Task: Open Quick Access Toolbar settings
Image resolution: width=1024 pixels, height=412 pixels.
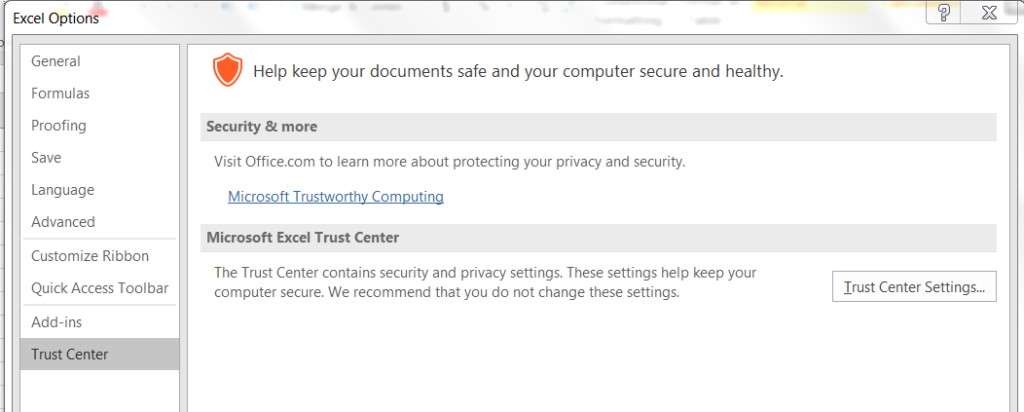Action: [99, 288]
